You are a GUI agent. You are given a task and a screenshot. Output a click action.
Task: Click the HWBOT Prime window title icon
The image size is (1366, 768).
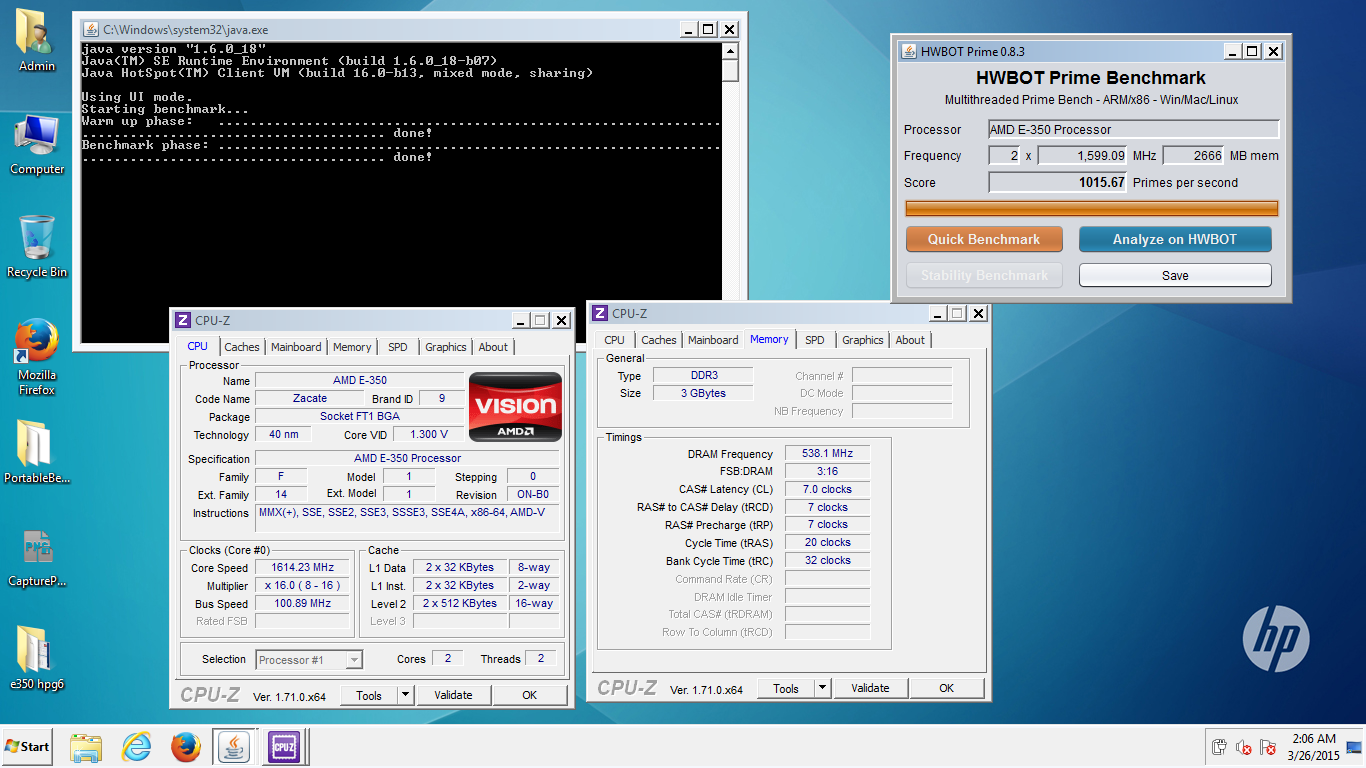(x=909, y=51)
